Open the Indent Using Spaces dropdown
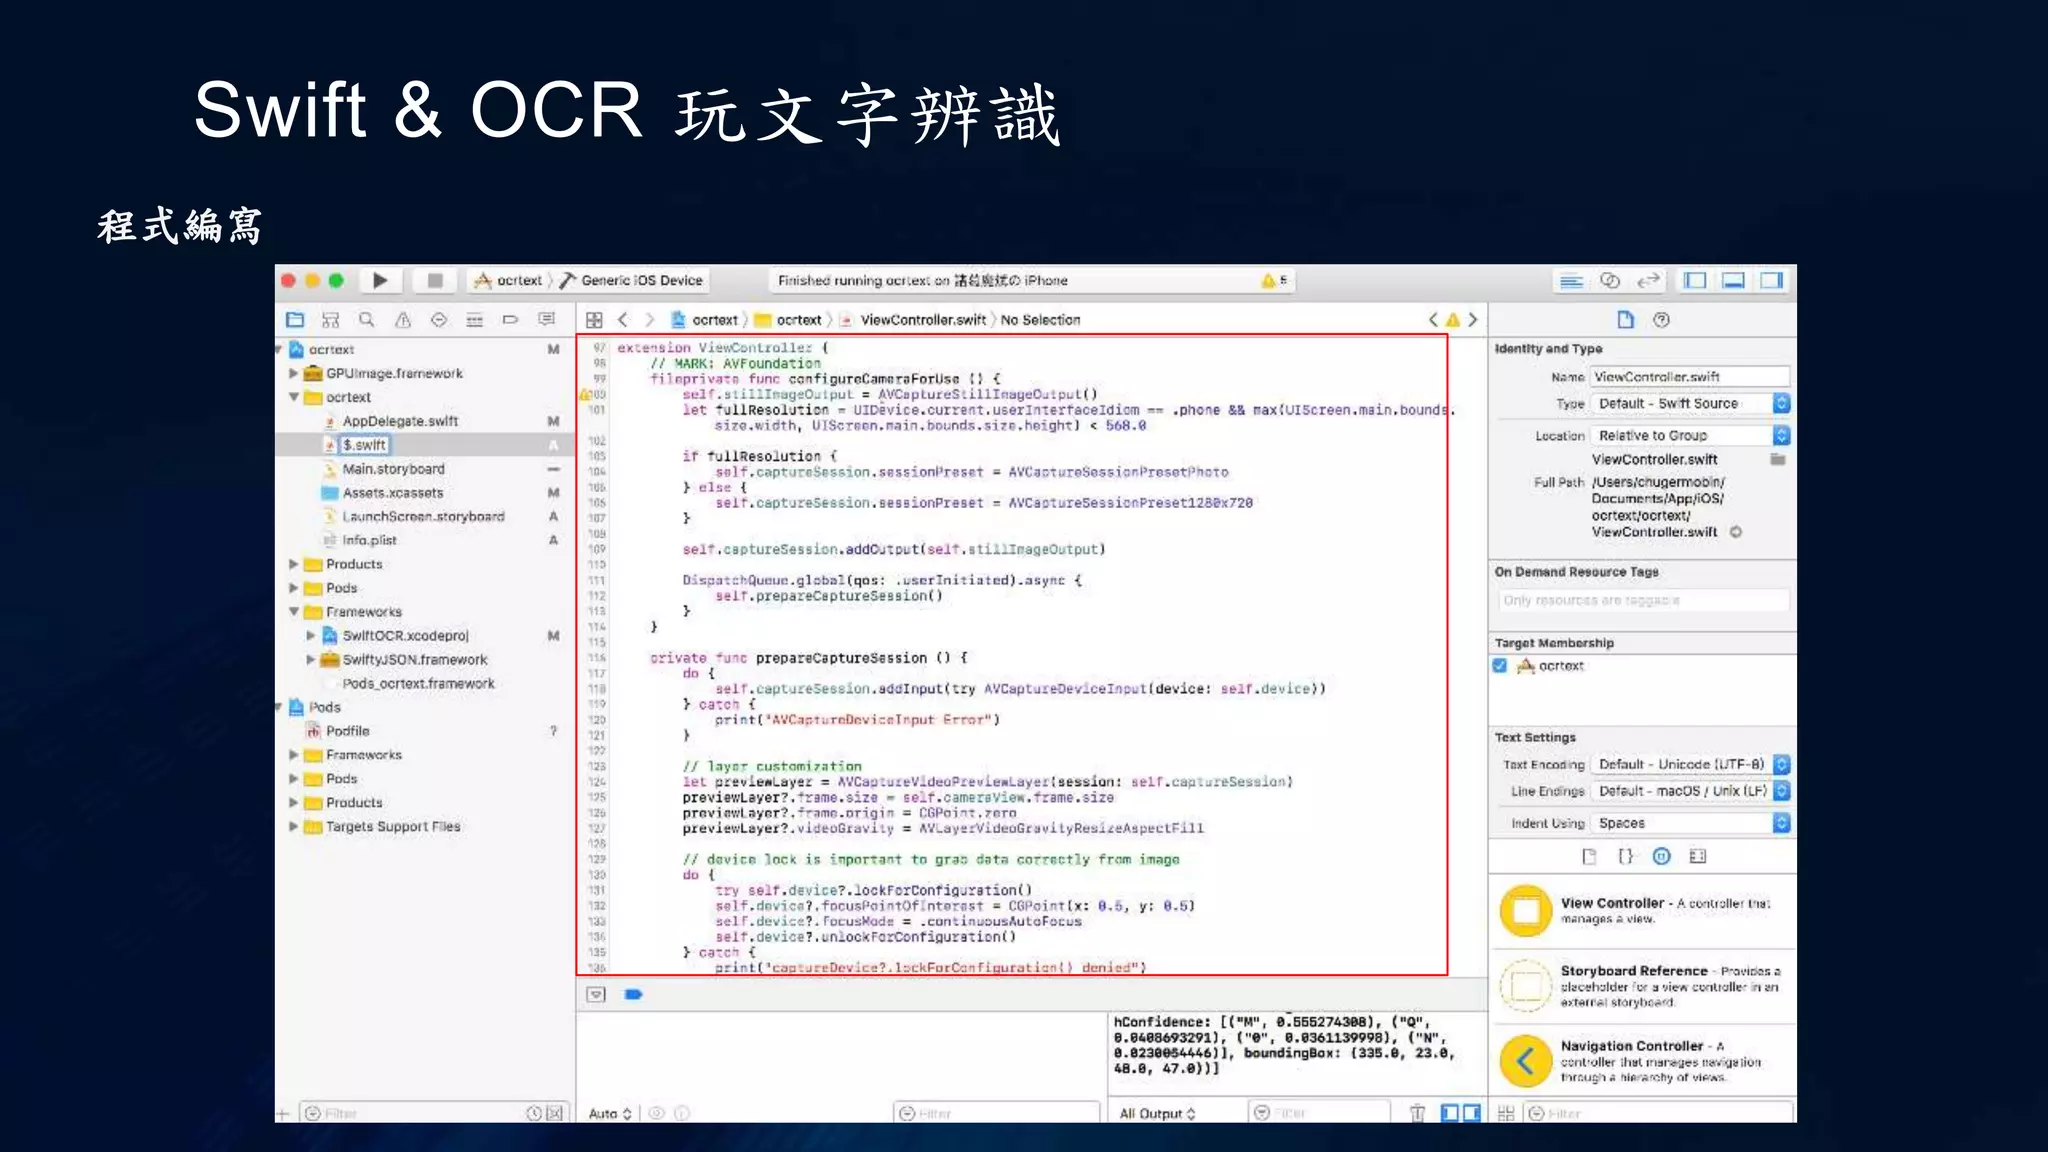2048x1152 pixels. point(1690,823)
